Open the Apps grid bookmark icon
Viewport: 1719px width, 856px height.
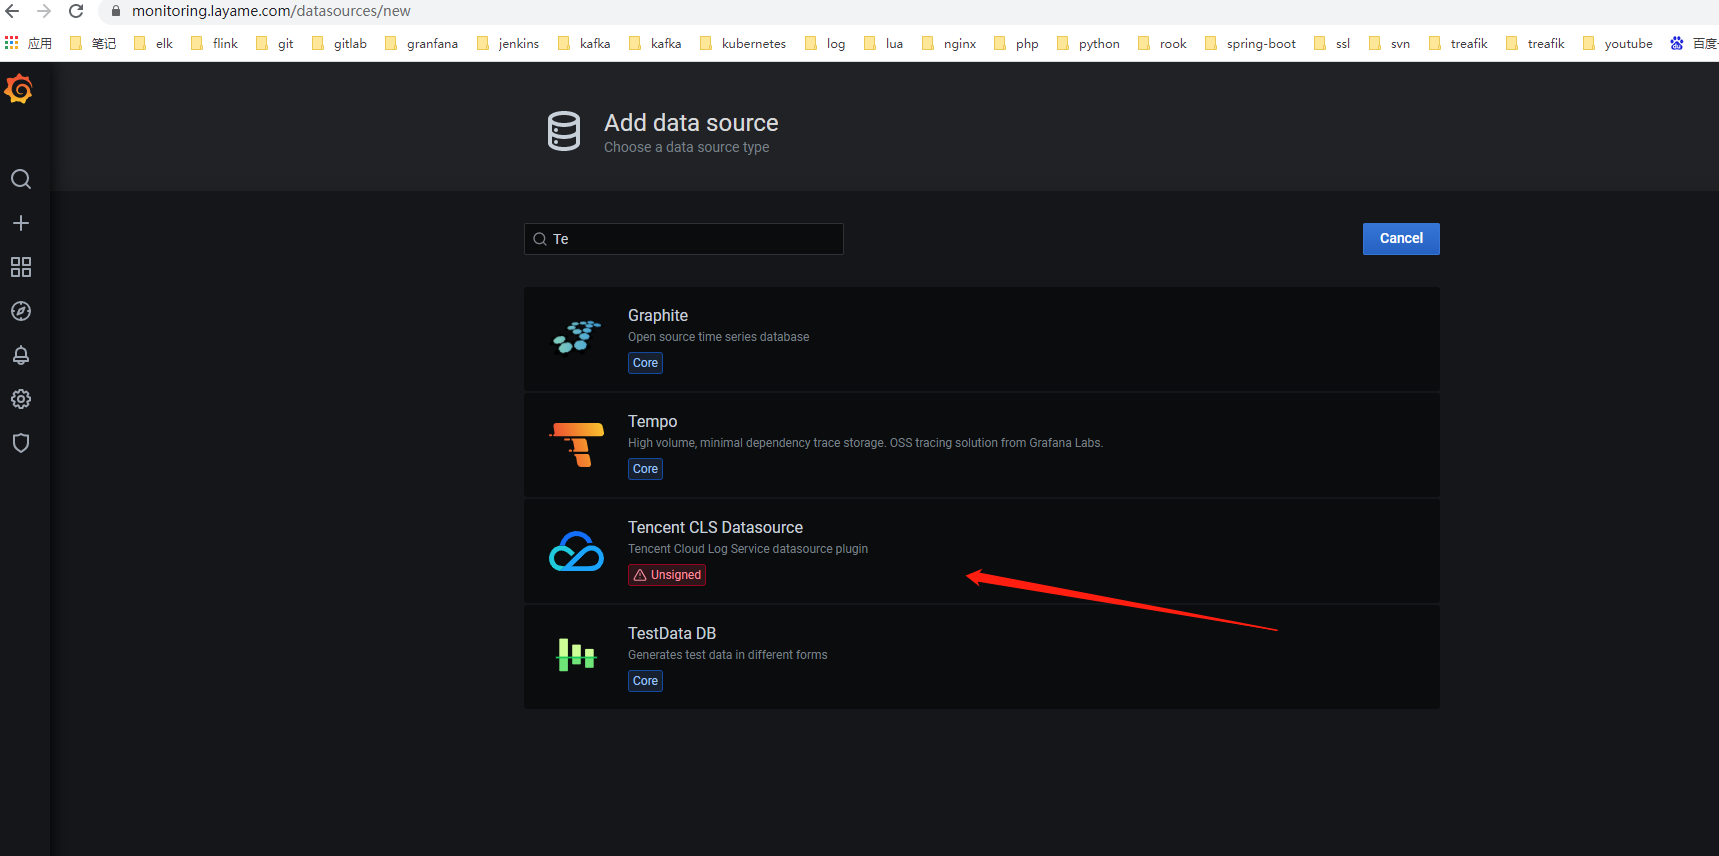coord(12,43)
